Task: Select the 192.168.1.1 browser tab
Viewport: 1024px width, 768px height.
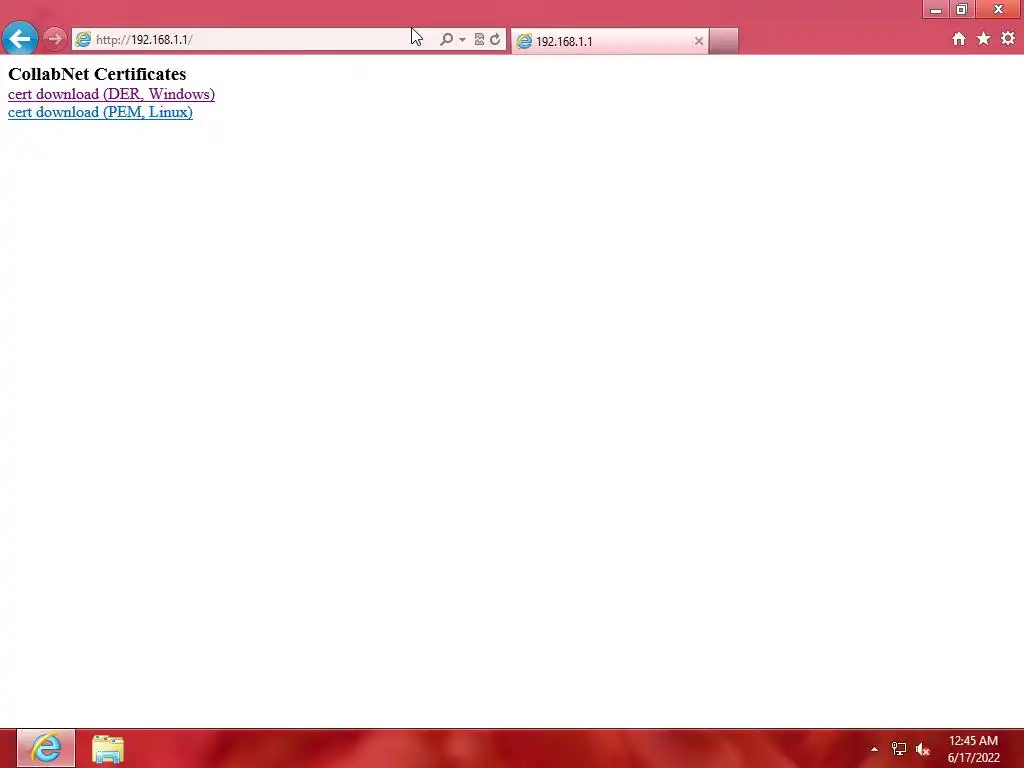Action: [609, 41]
